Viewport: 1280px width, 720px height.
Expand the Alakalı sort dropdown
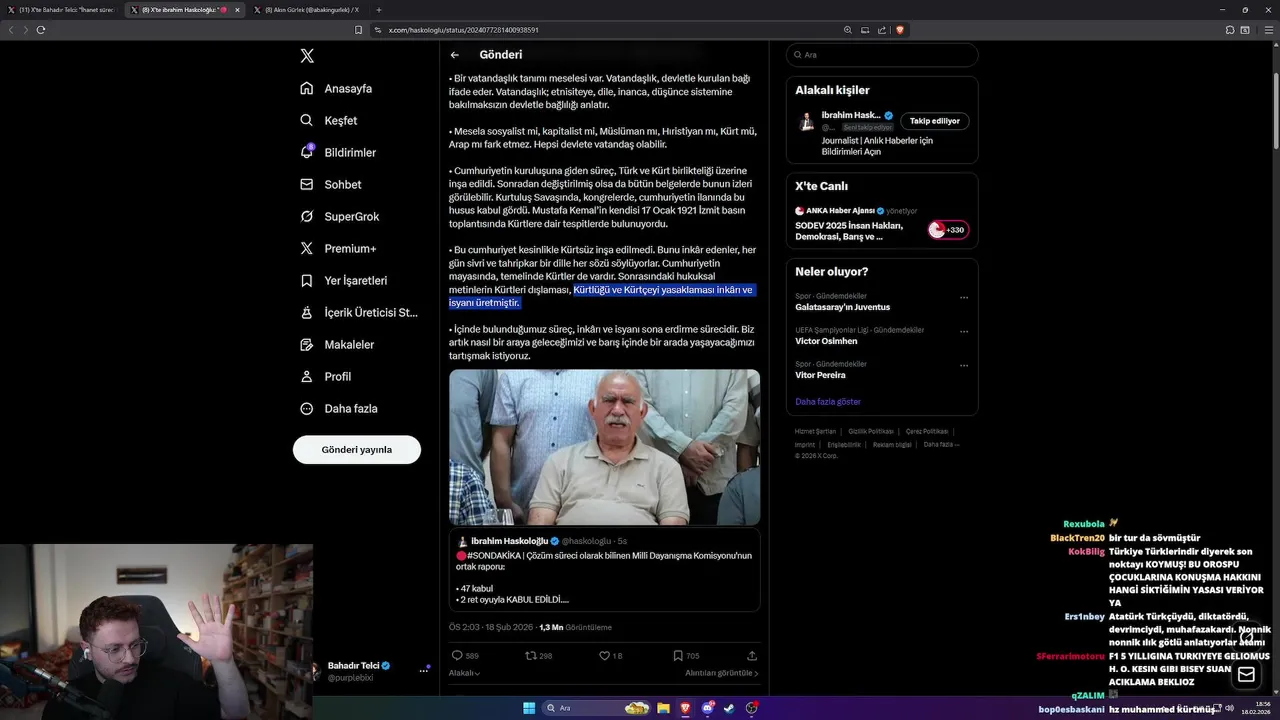[x=464, y=673]
